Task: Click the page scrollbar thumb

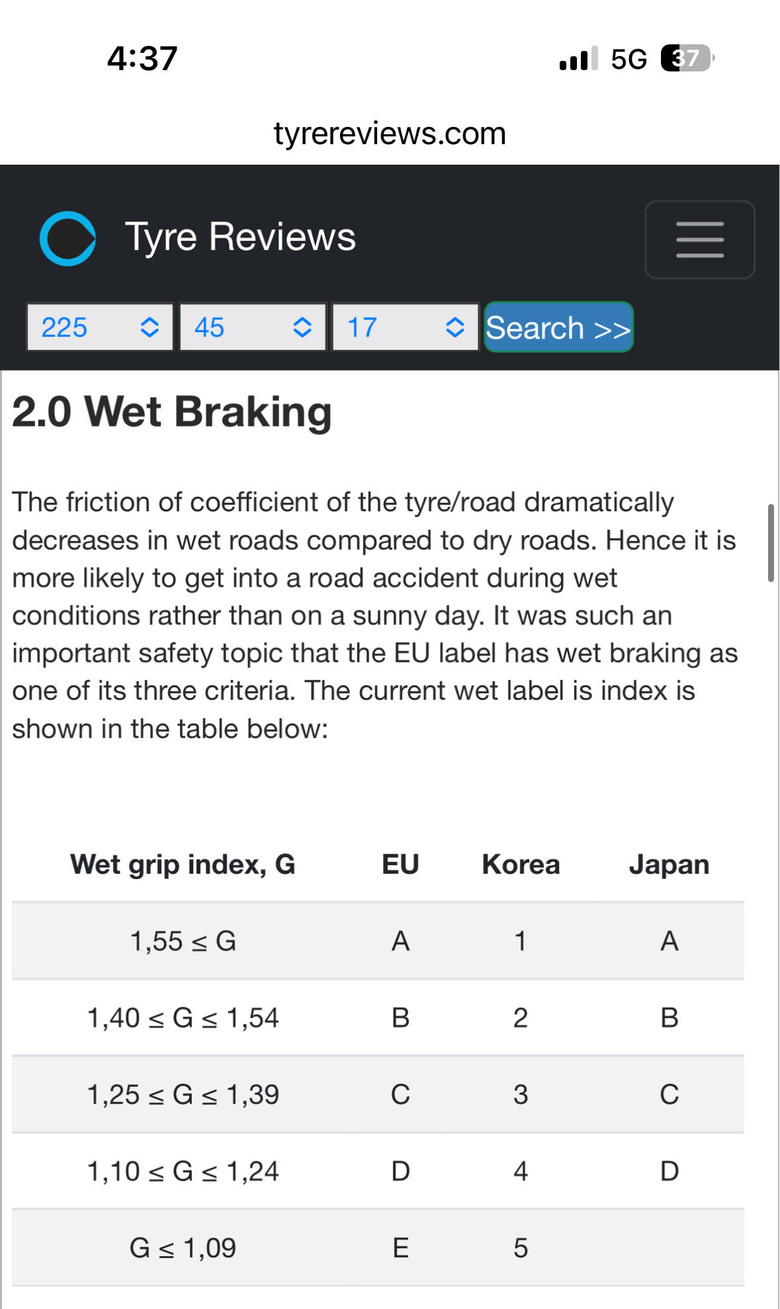Action: [x=770, y=542]
